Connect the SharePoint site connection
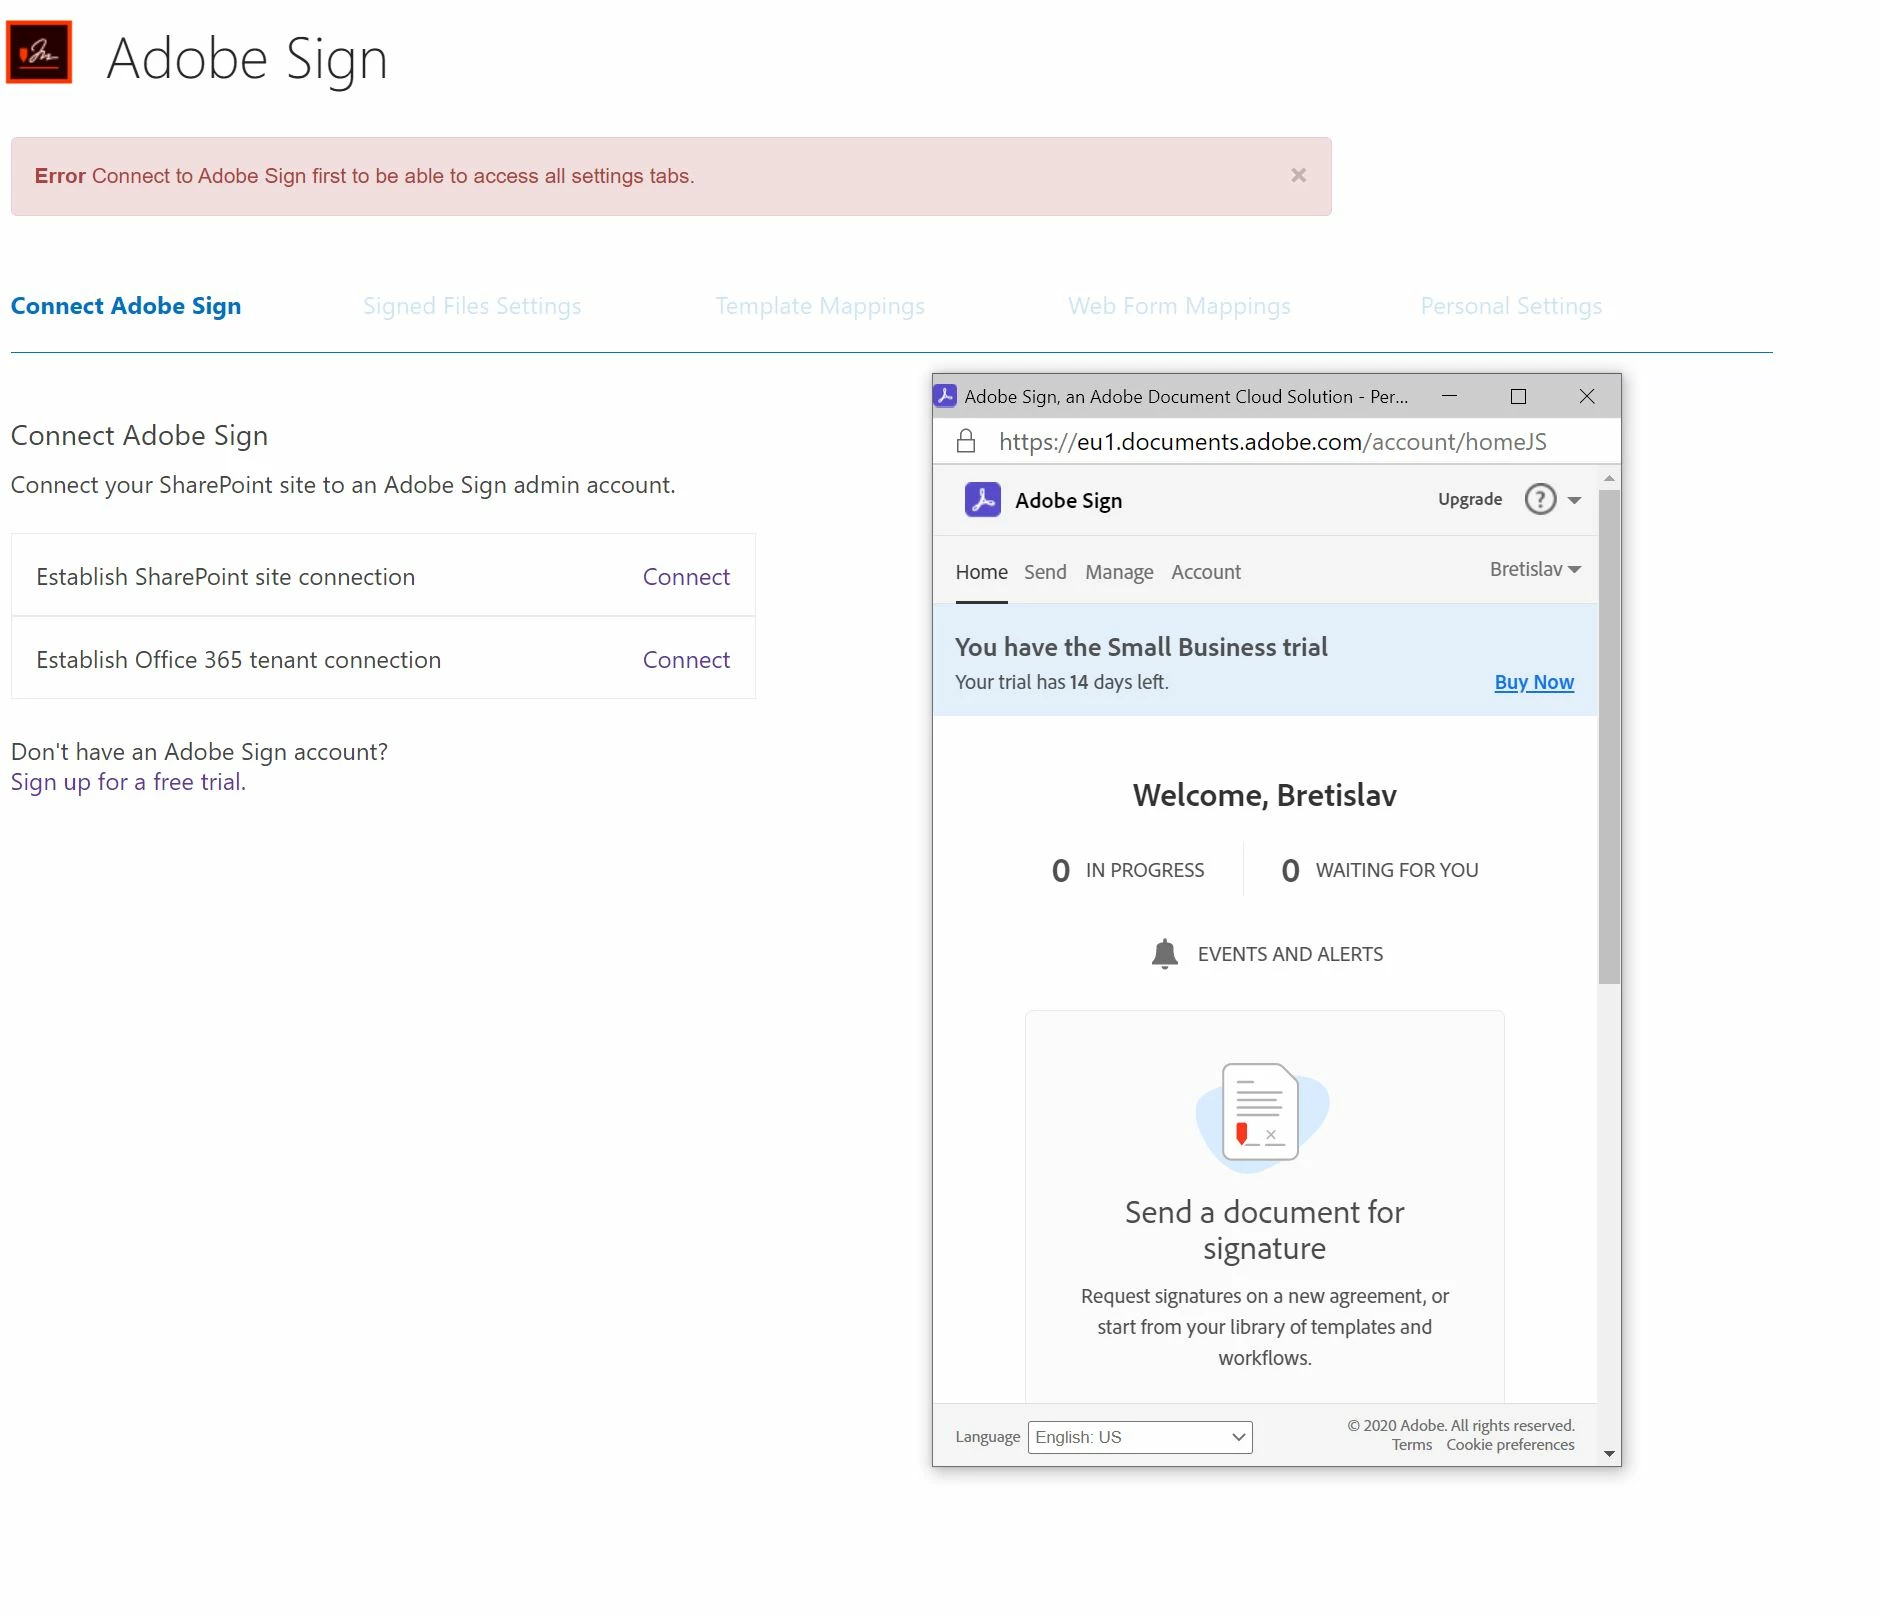 [686, 577]
